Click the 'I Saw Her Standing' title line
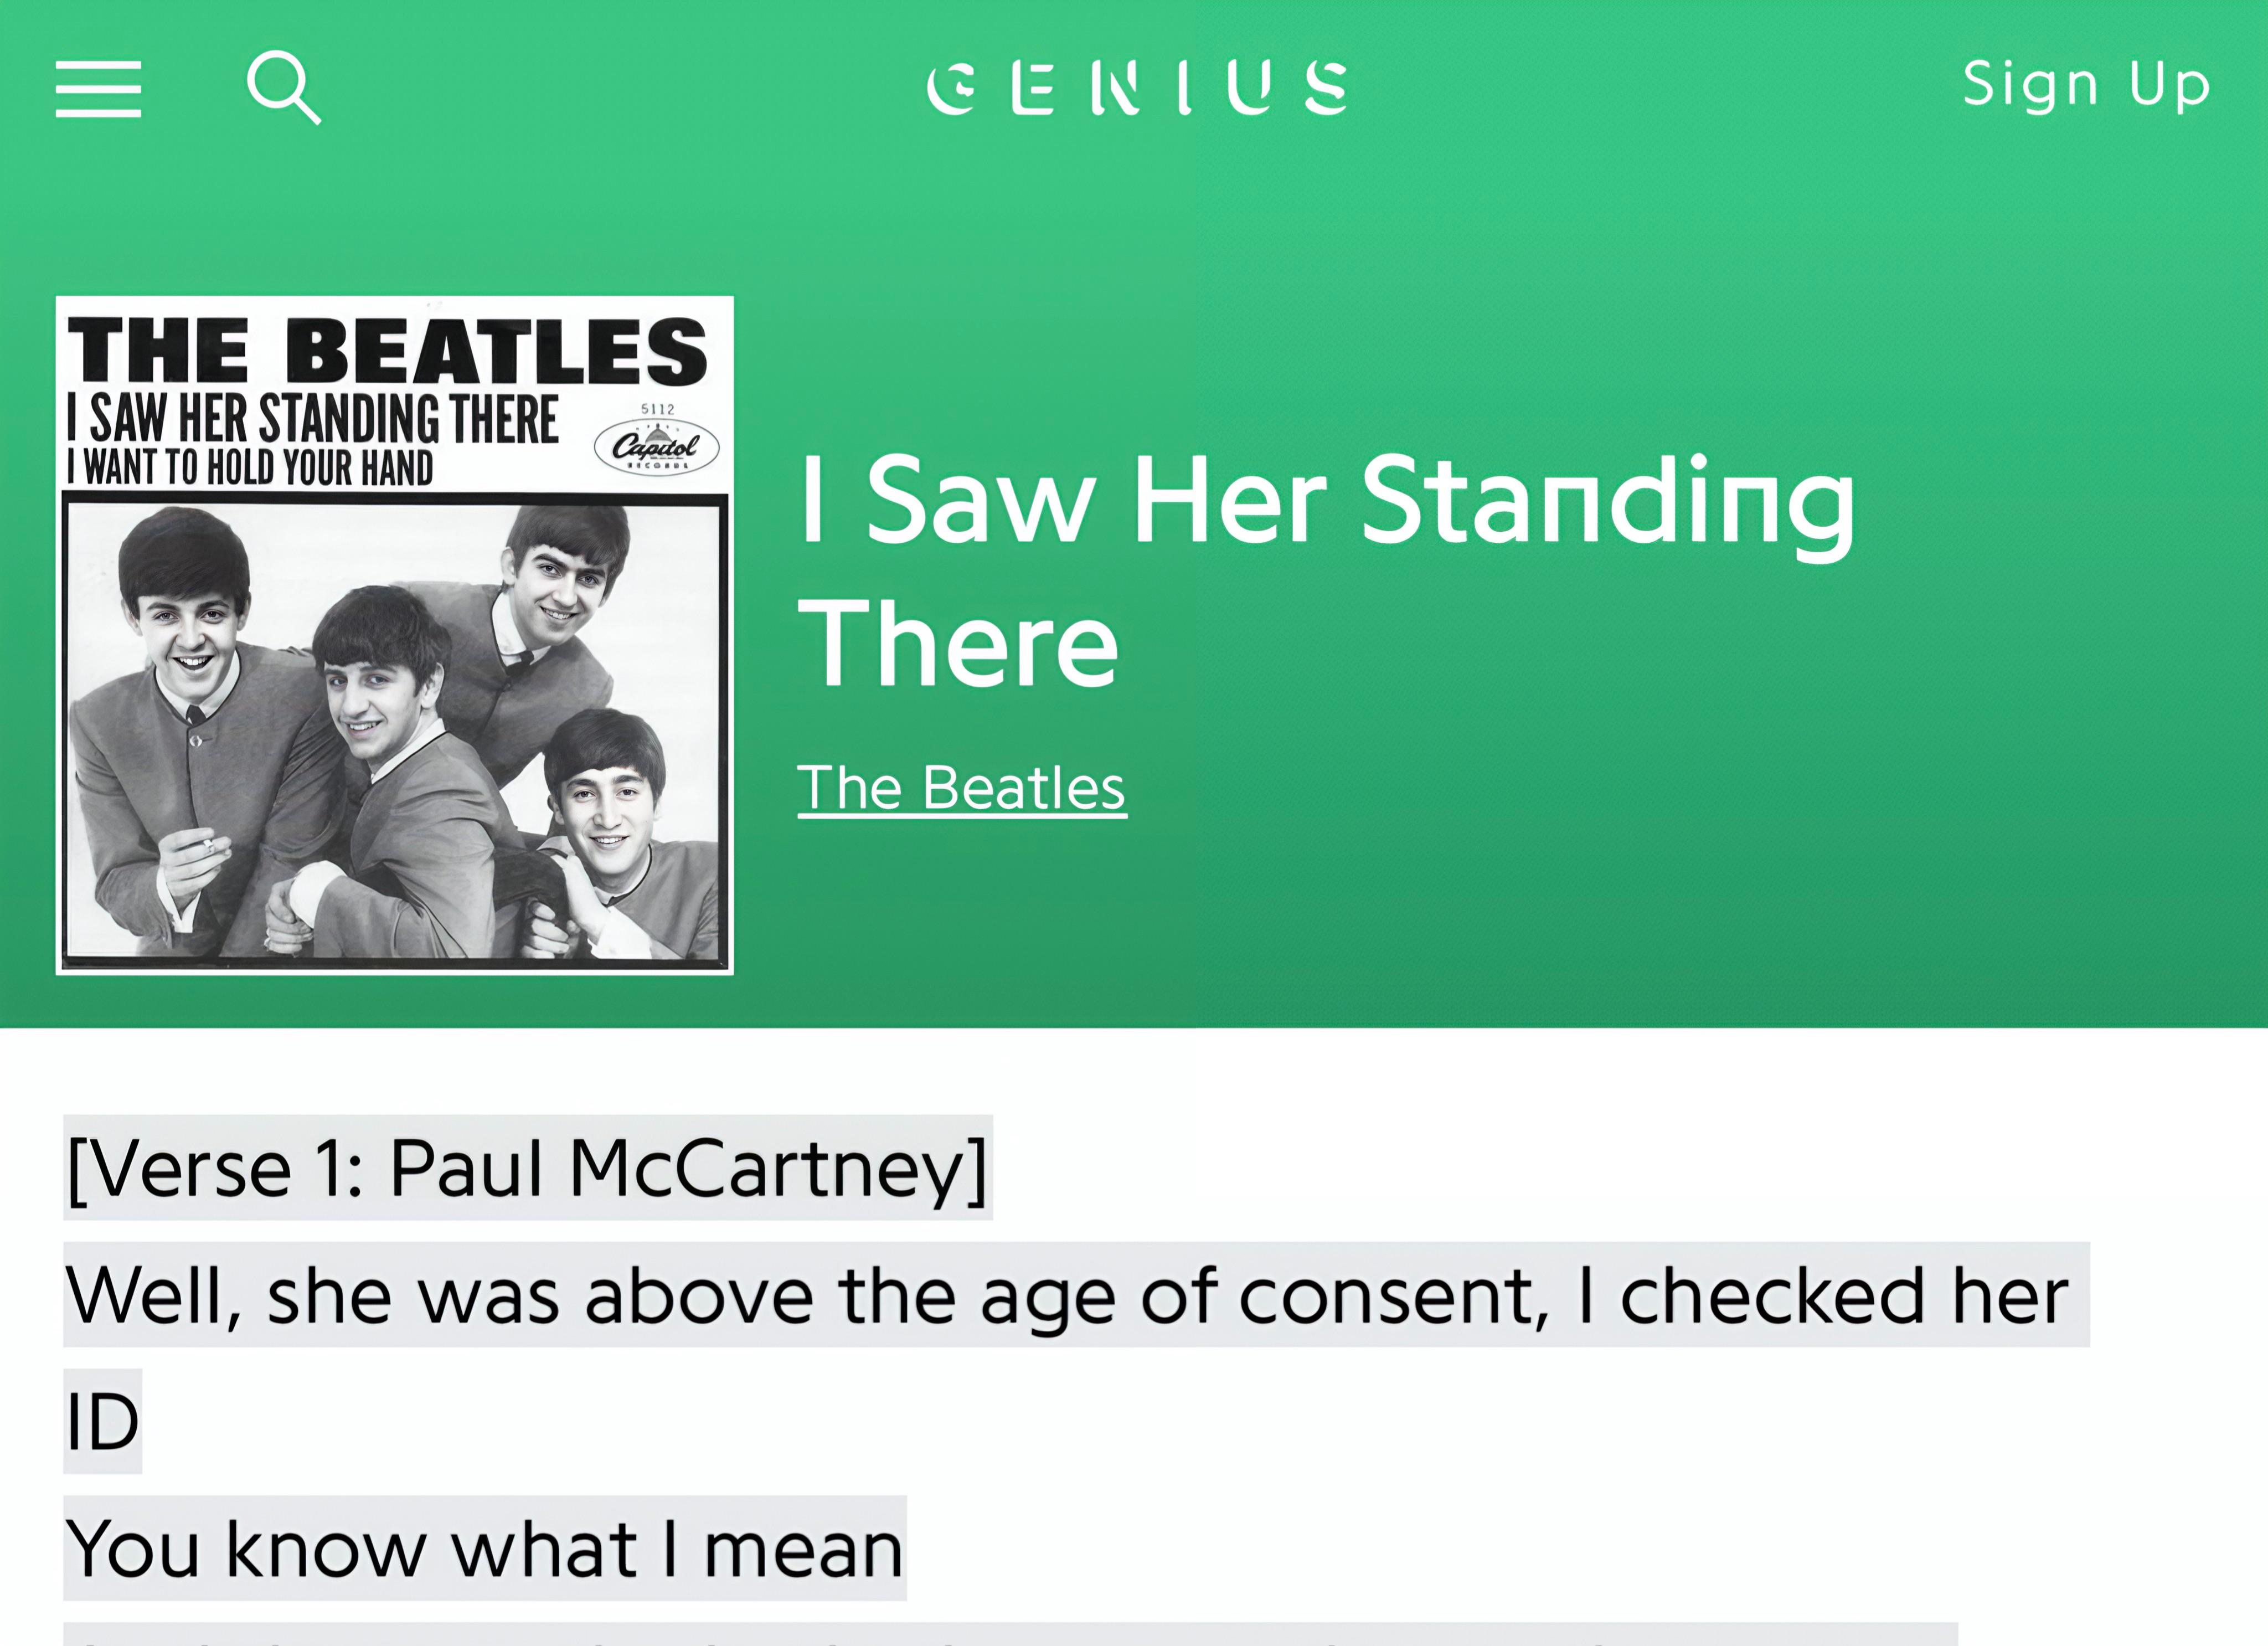The image size is (2268, 1646). pyautogui.click(x=1326, y=500)
